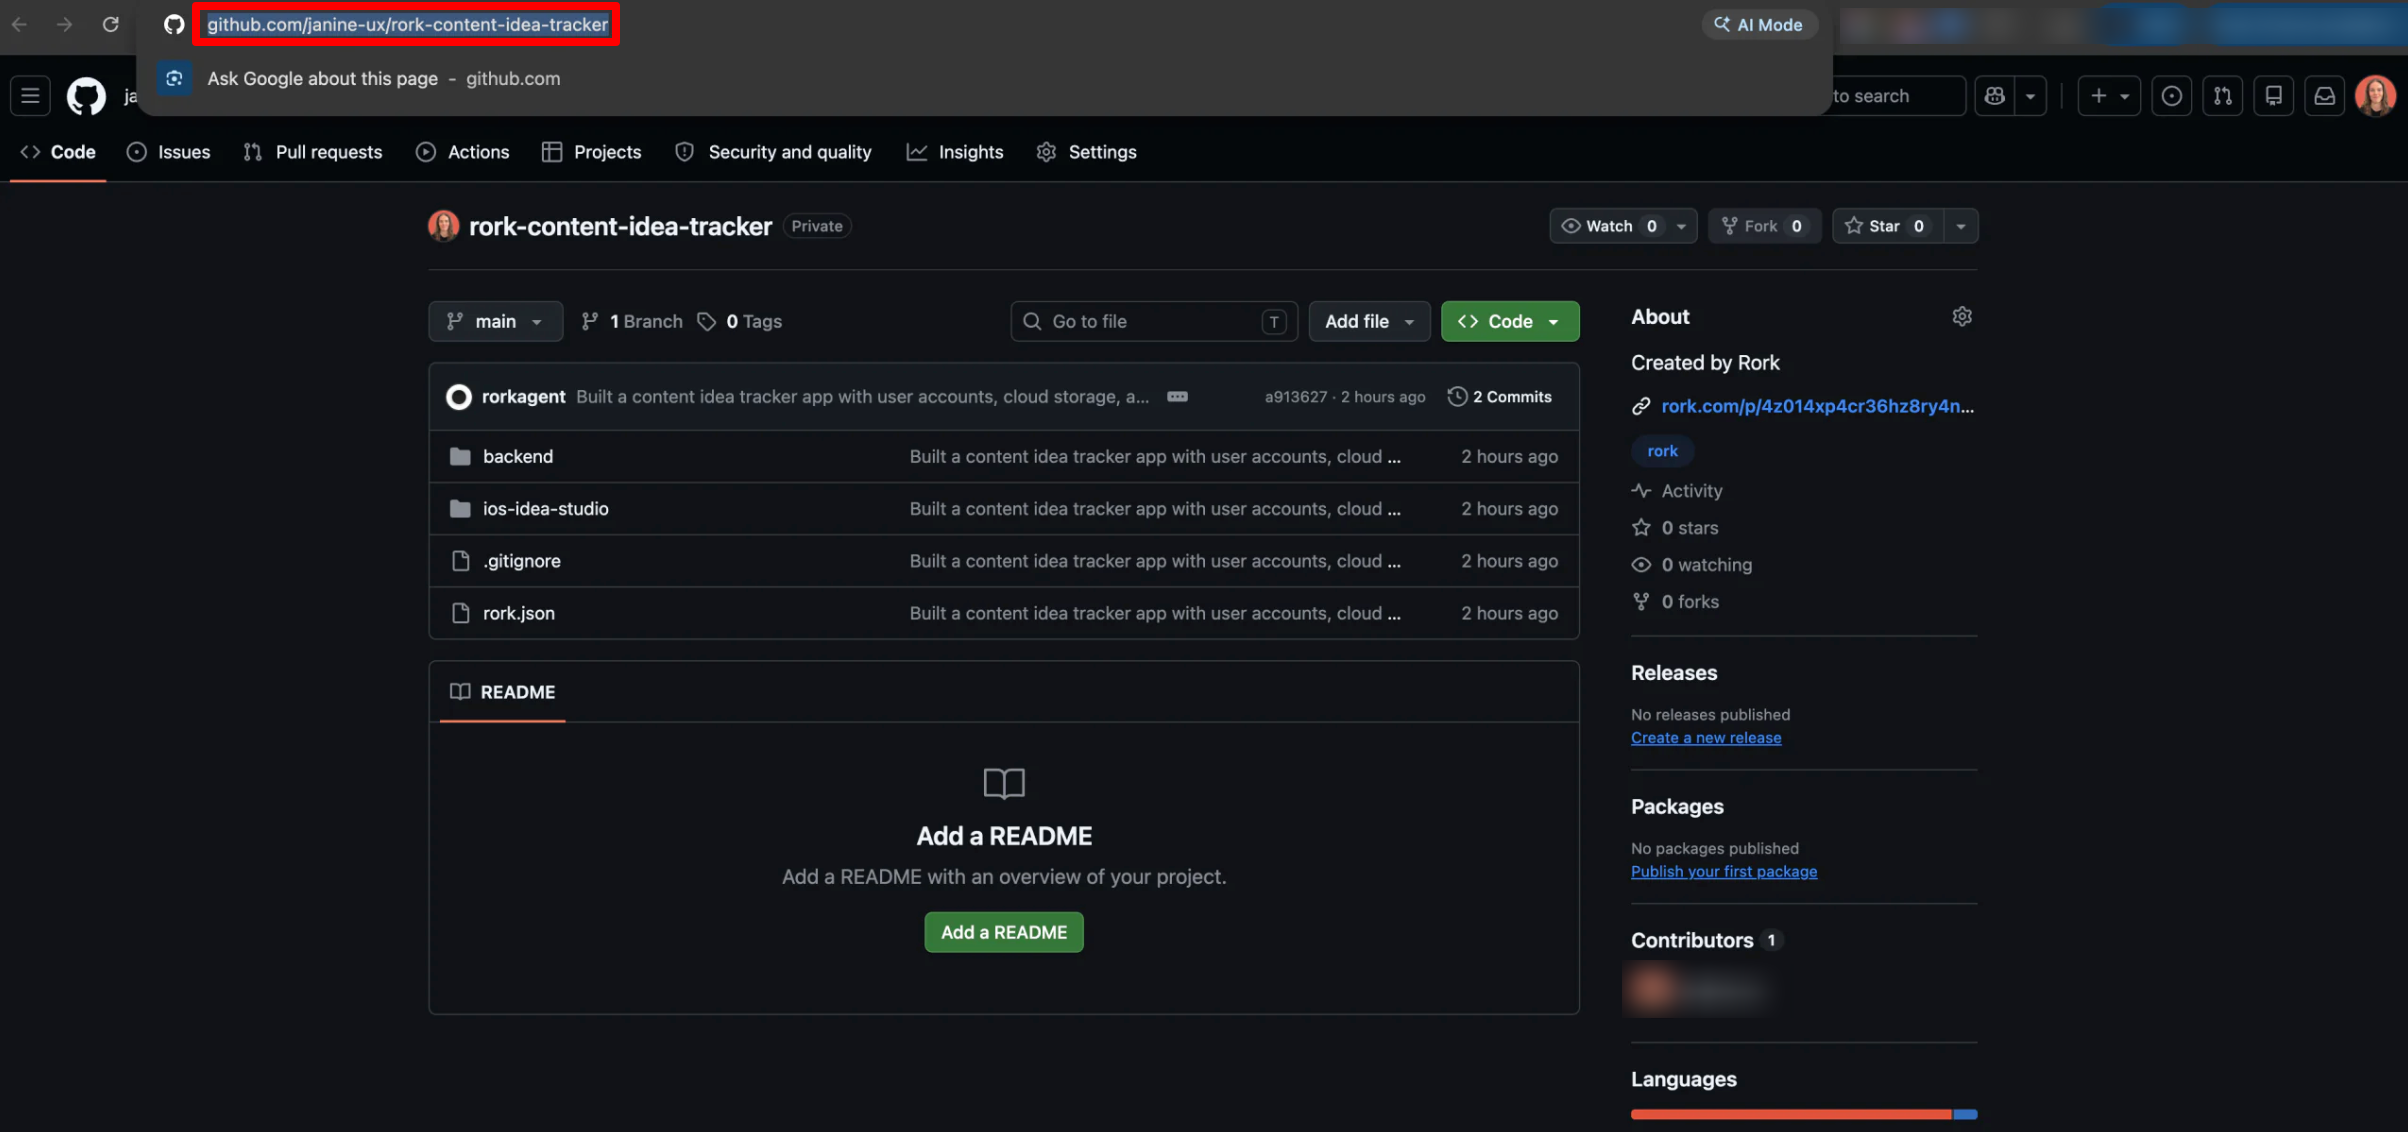Click the commit message for the backend folder
This screenshot has width=2408, height=1132.
(x=1155, y=456)
